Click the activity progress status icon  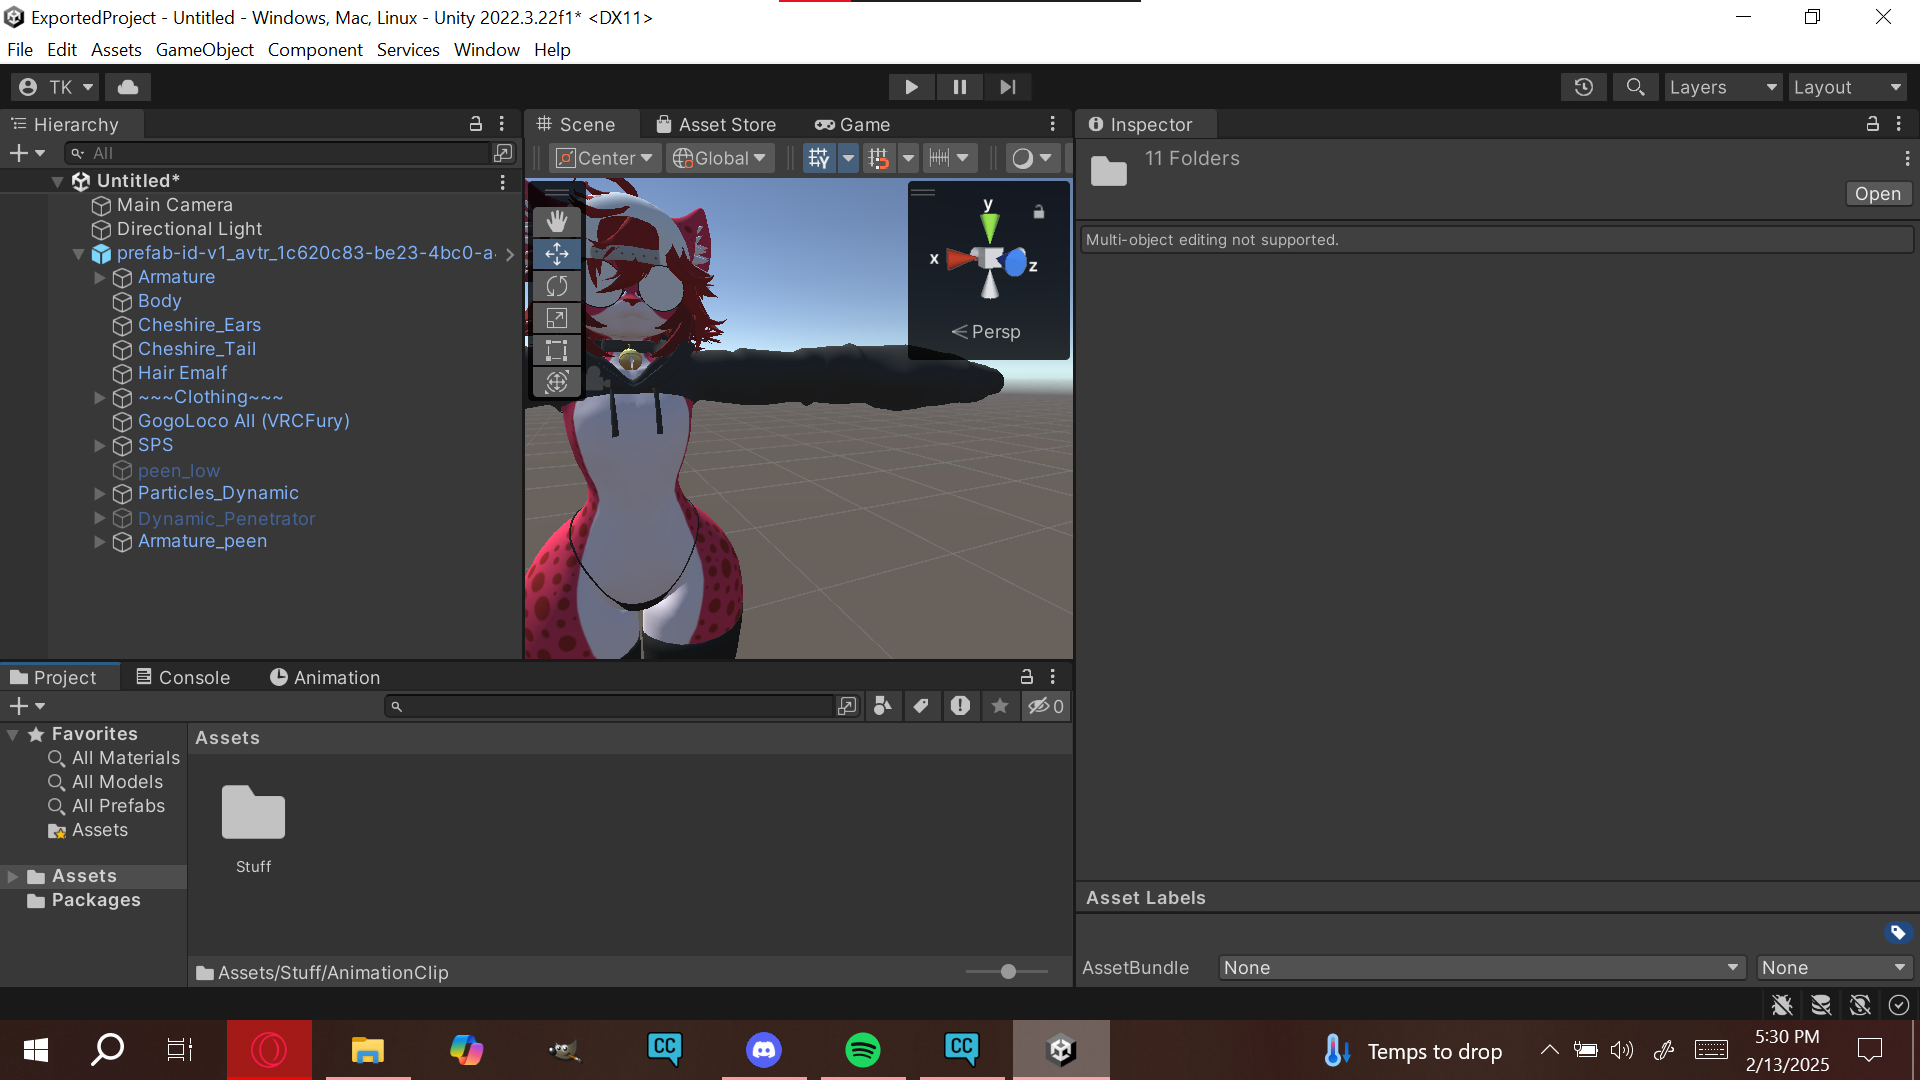(x=1899, y=1005)
